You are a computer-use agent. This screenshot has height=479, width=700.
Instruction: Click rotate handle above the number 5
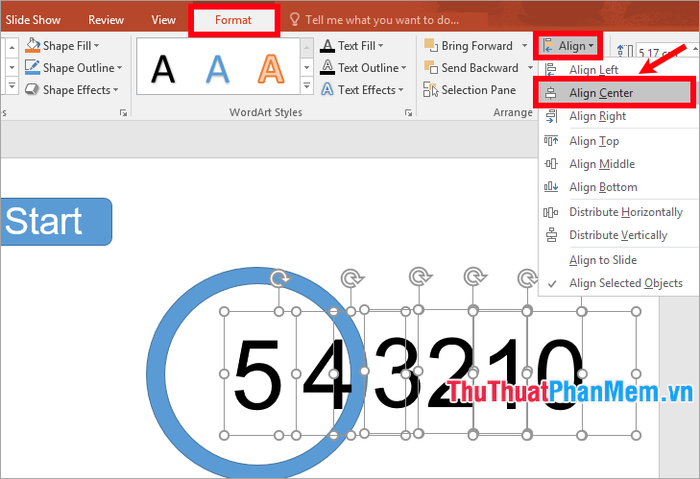280,278
